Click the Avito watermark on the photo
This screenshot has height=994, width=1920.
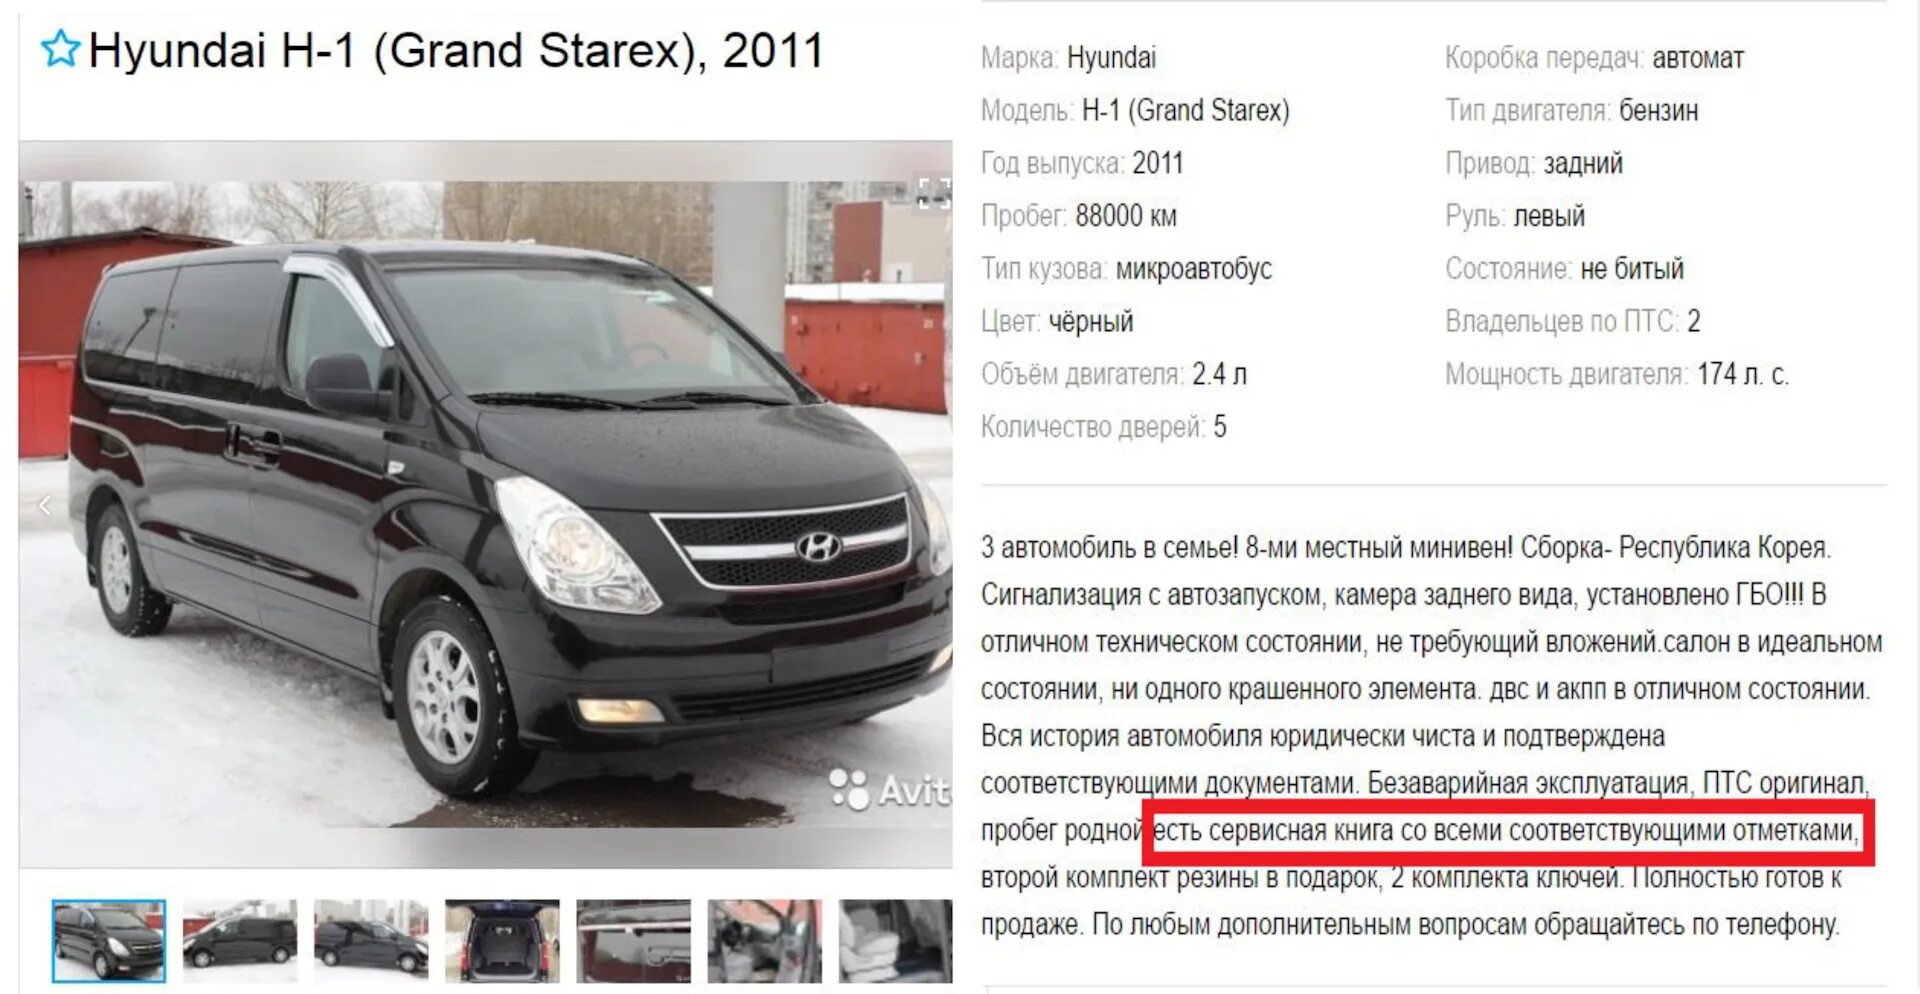[890, 789]
